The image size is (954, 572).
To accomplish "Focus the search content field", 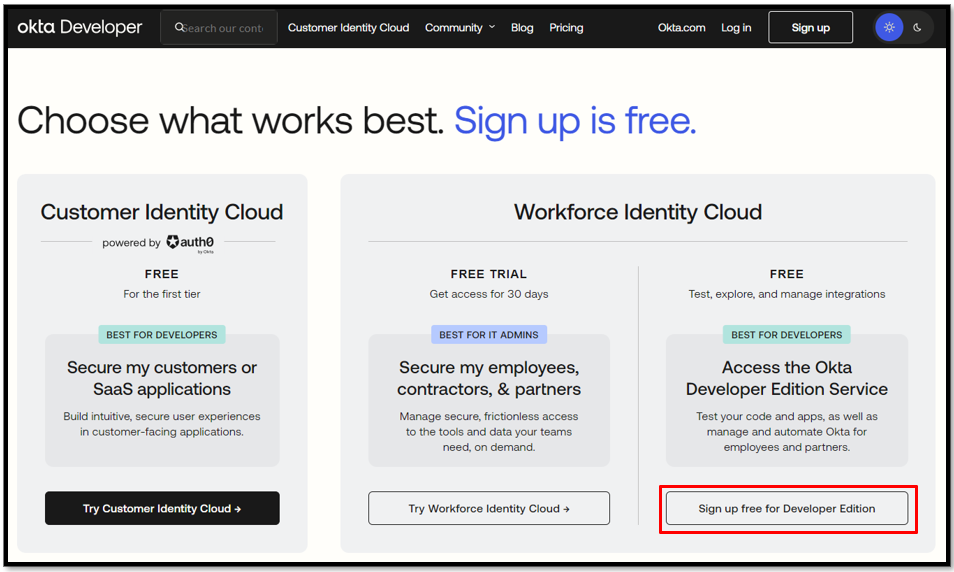I will point(219,27).
